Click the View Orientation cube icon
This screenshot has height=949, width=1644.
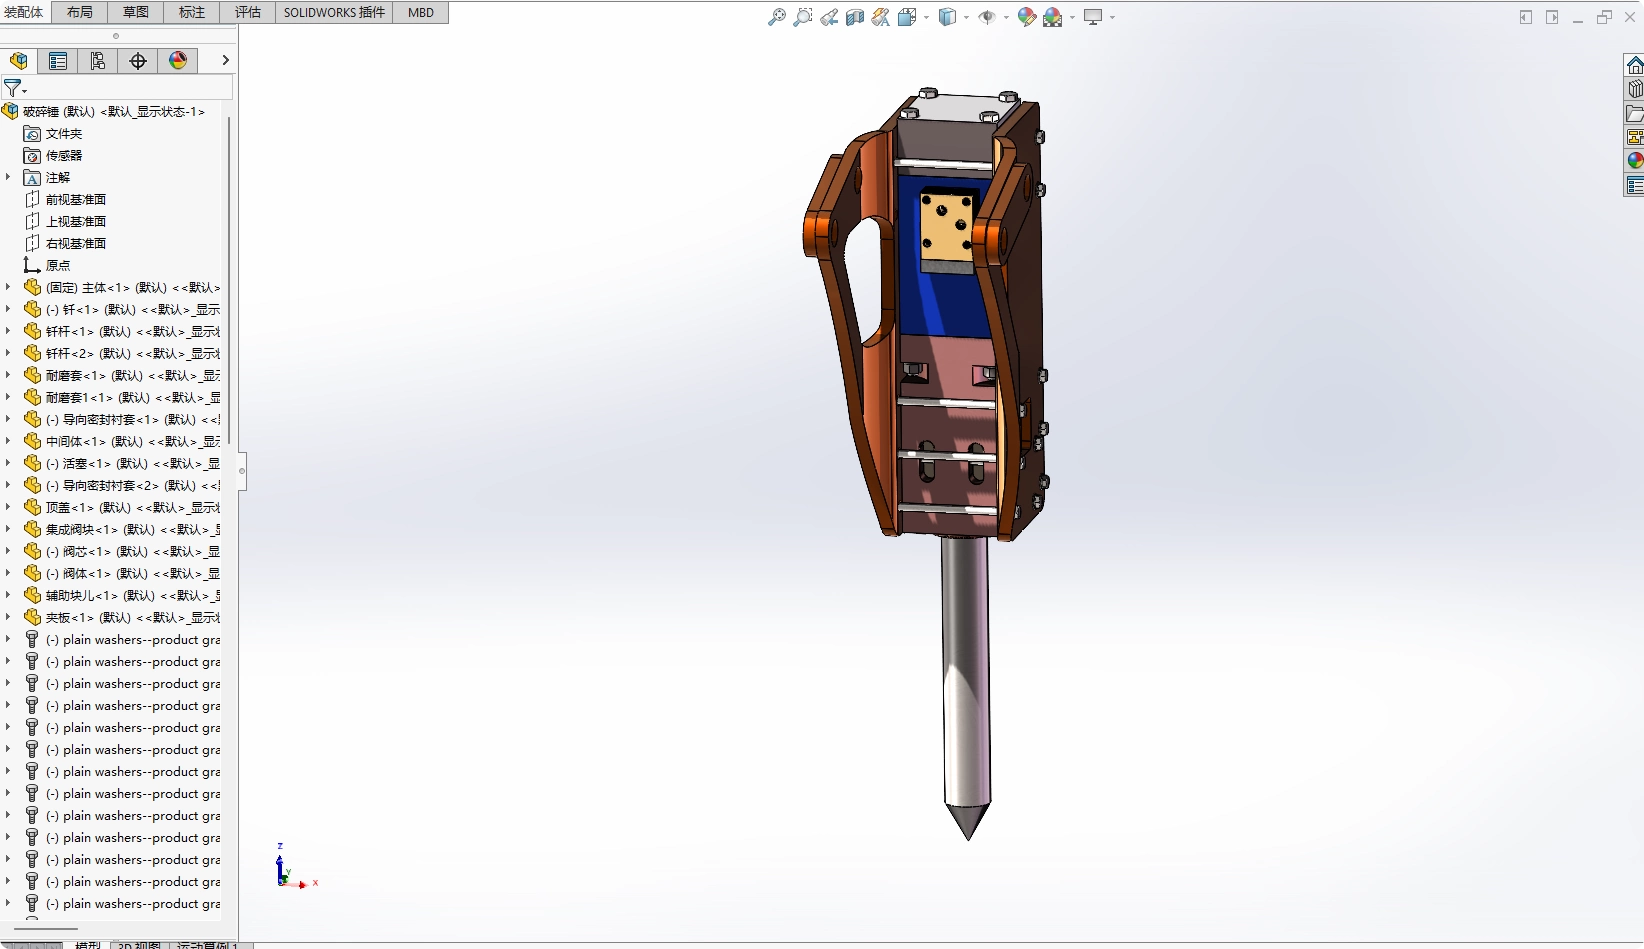[907, 17]
